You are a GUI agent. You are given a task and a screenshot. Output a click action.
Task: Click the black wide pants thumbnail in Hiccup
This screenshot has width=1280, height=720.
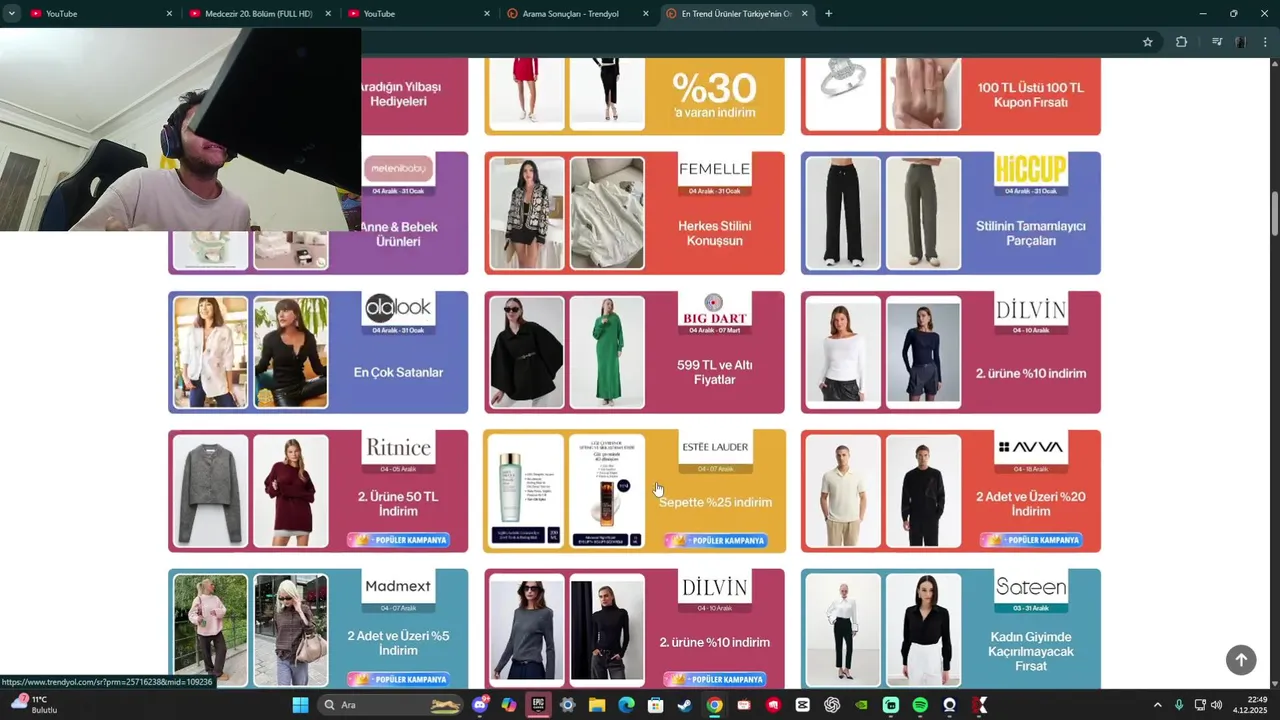843,213
